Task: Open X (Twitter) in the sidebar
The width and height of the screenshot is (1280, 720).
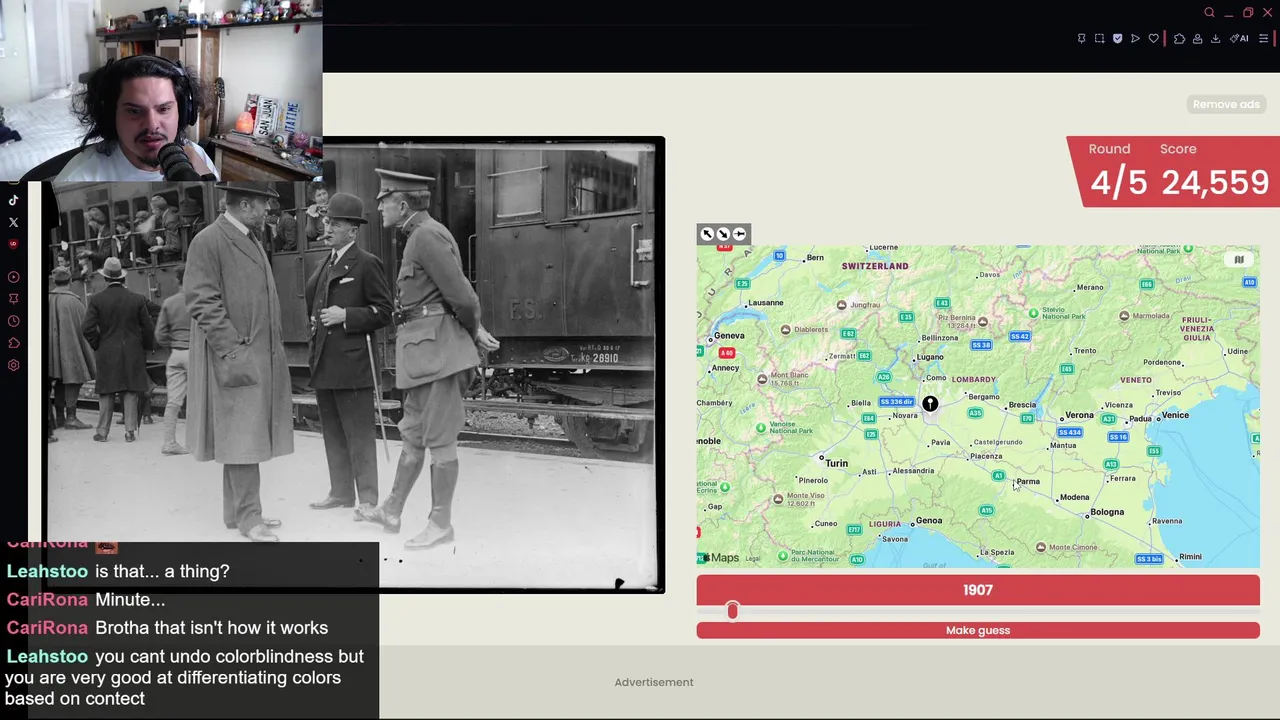Action: pyautogui.click(x=13, y=222)
